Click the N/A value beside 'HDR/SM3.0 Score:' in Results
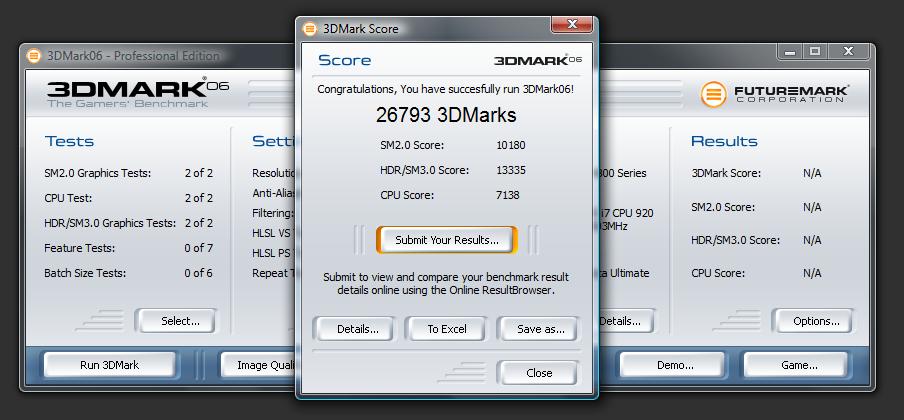 [x=812, y=239]
